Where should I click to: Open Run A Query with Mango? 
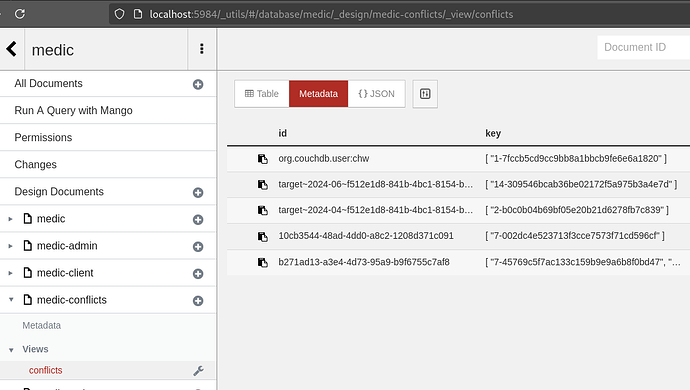click(x=73, y=110)
